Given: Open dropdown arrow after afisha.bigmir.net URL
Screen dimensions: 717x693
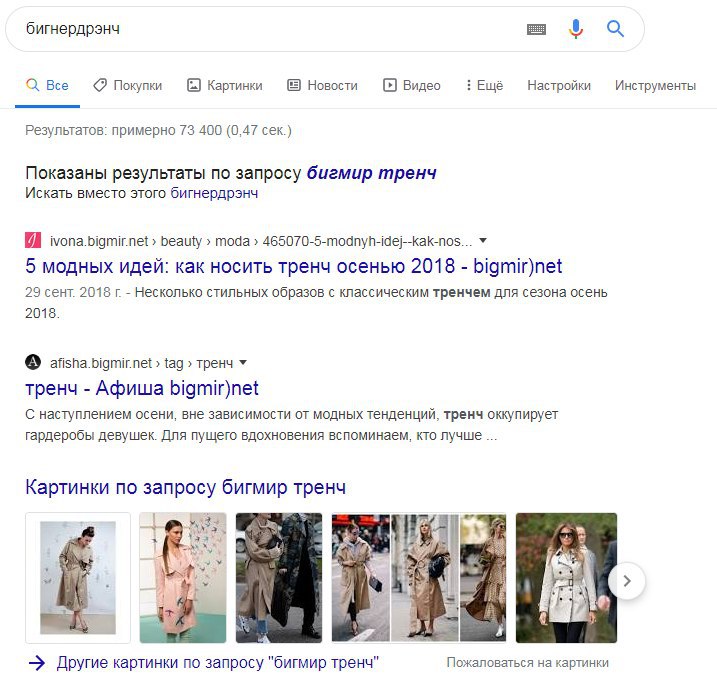Looking at the screenshot, I should point(243,362).
